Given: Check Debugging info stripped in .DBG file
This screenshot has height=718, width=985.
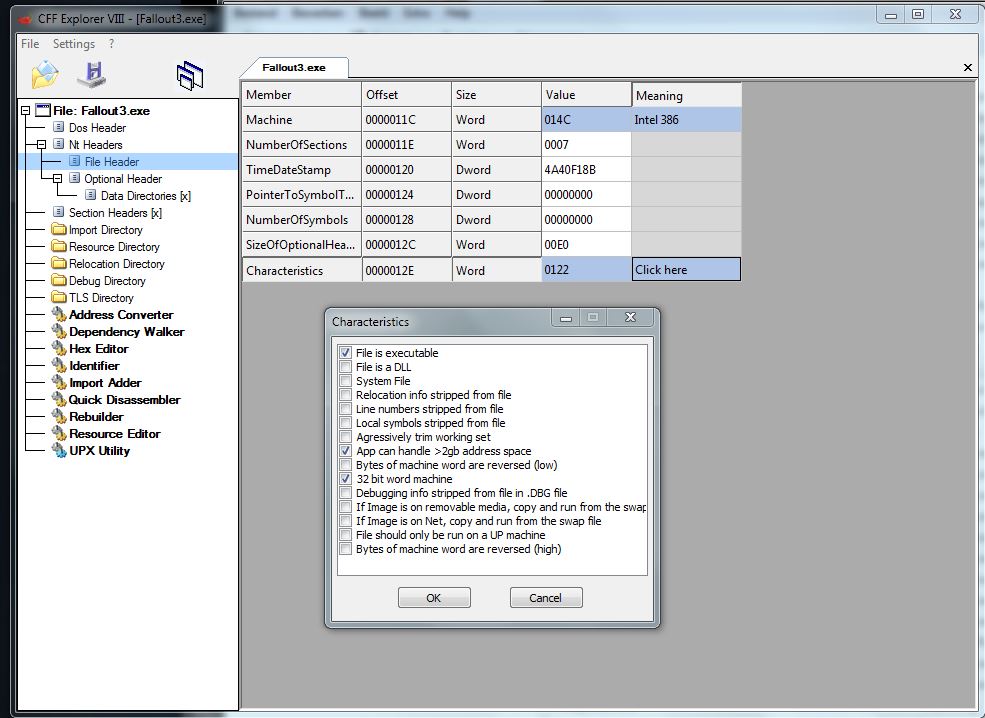Looking at the screenshot, I should [x=346, y=492].
